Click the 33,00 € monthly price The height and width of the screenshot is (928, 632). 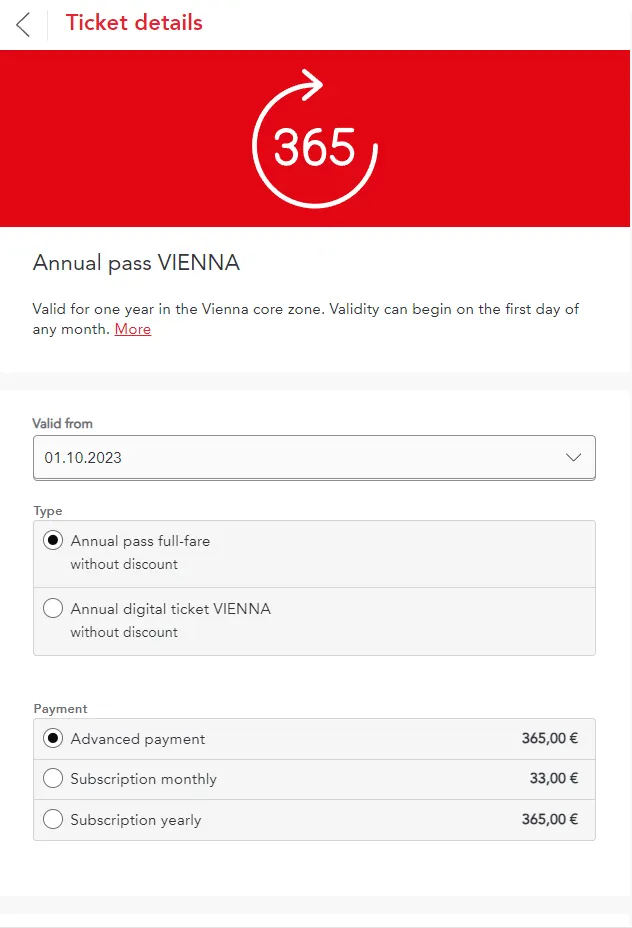tap(553, 779)
